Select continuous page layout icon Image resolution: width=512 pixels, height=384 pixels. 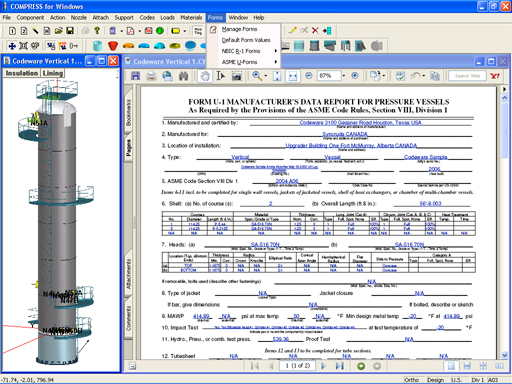point(467,366)
